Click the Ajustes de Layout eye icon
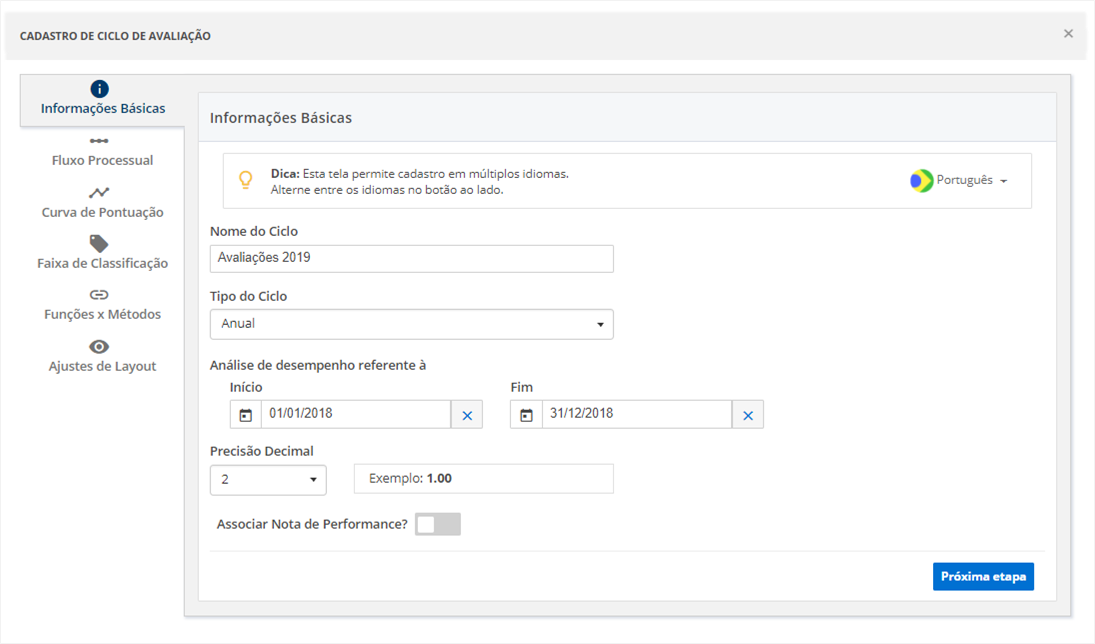The image size is (1095, 644). click(99, 347)
